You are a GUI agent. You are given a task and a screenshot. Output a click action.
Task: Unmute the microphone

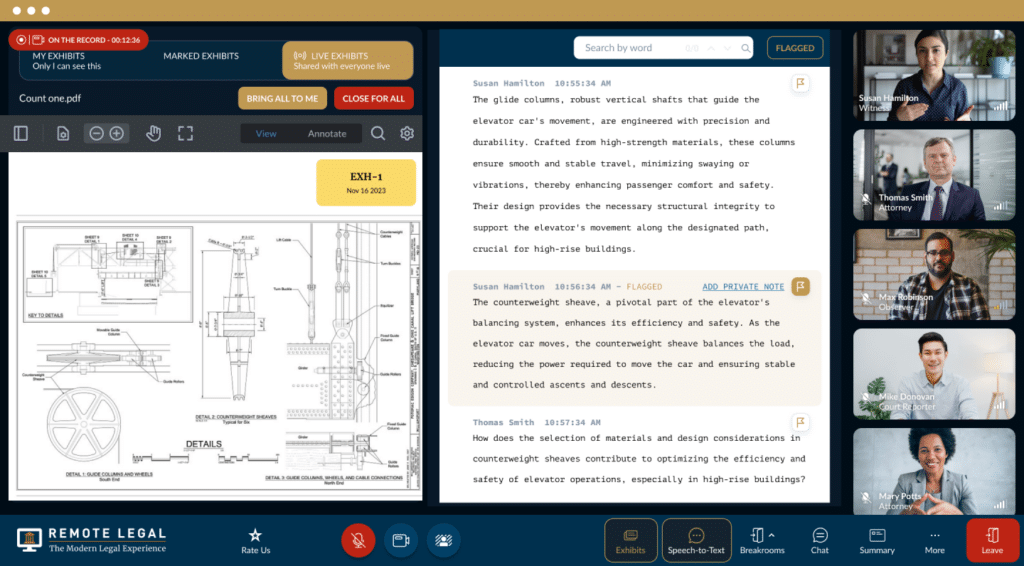click(358, 540)
